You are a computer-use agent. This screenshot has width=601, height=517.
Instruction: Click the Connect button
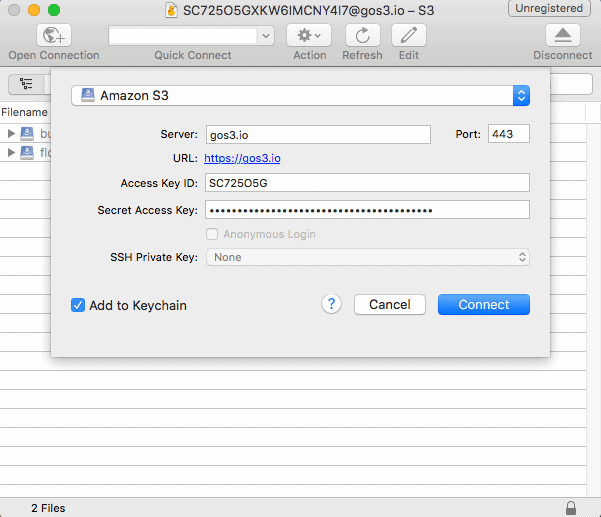[484, 305]
